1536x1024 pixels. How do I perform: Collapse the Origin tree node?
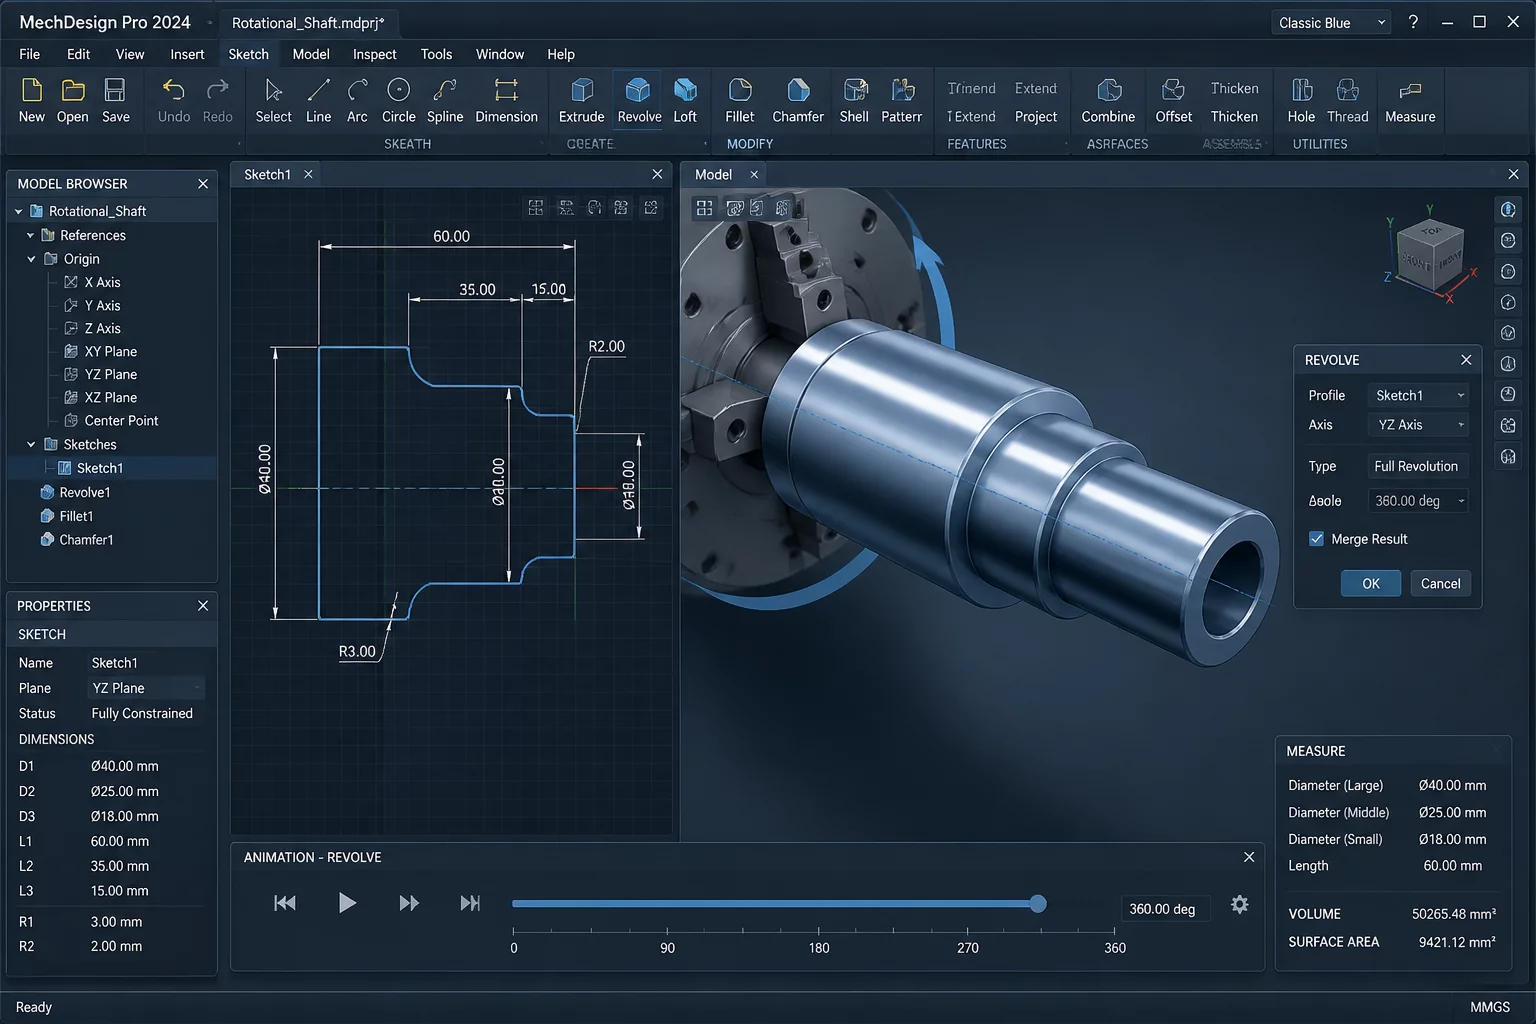coord(31,259)
